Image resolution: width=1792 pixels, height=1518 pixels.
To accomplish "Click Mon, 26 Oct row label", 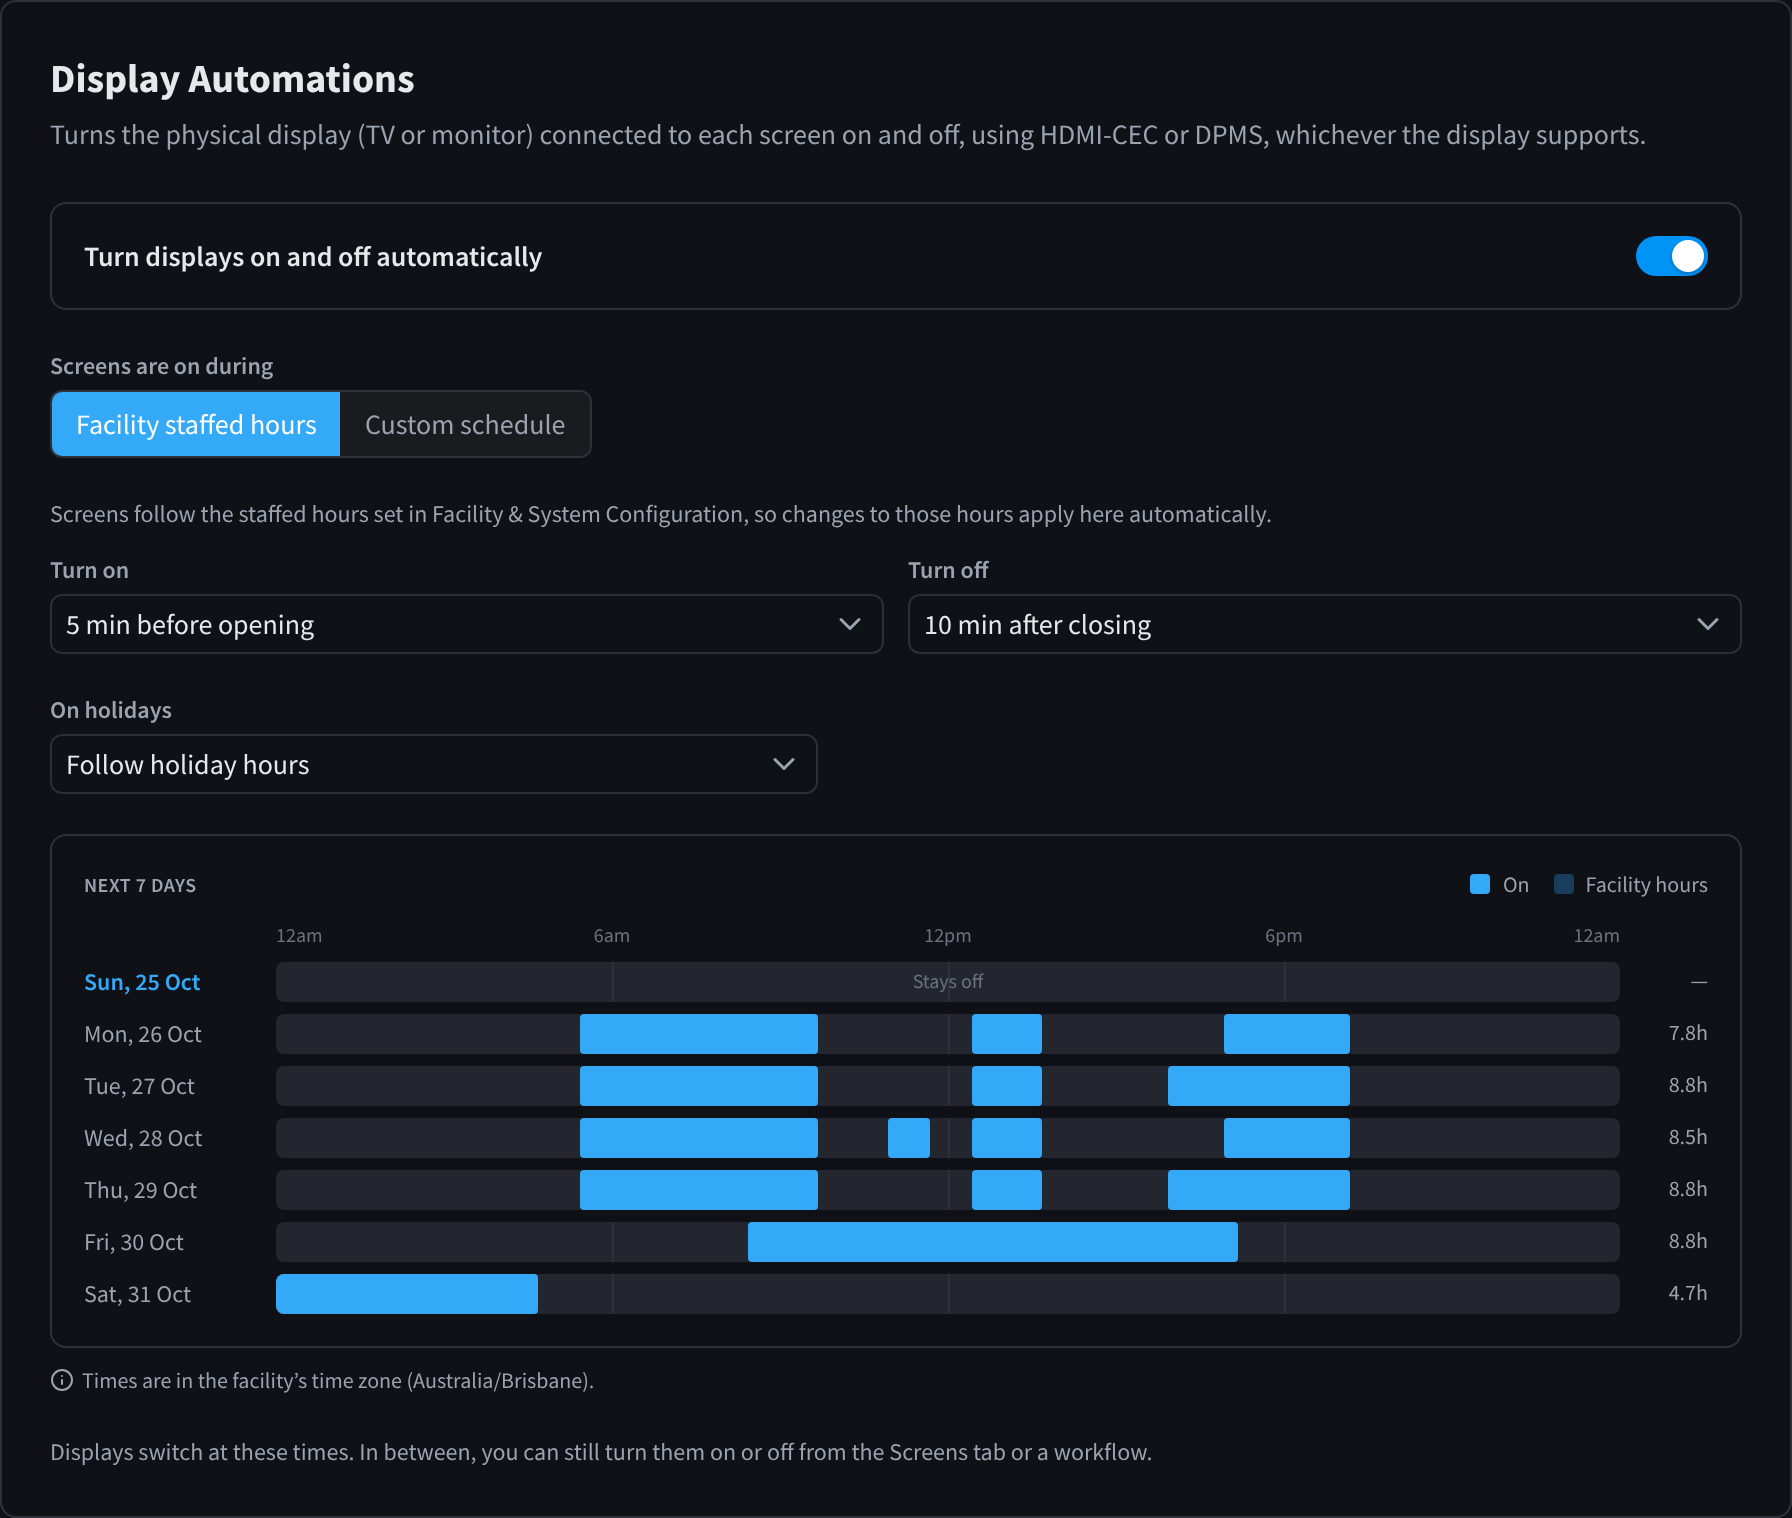I will (x=143, y=1034).
